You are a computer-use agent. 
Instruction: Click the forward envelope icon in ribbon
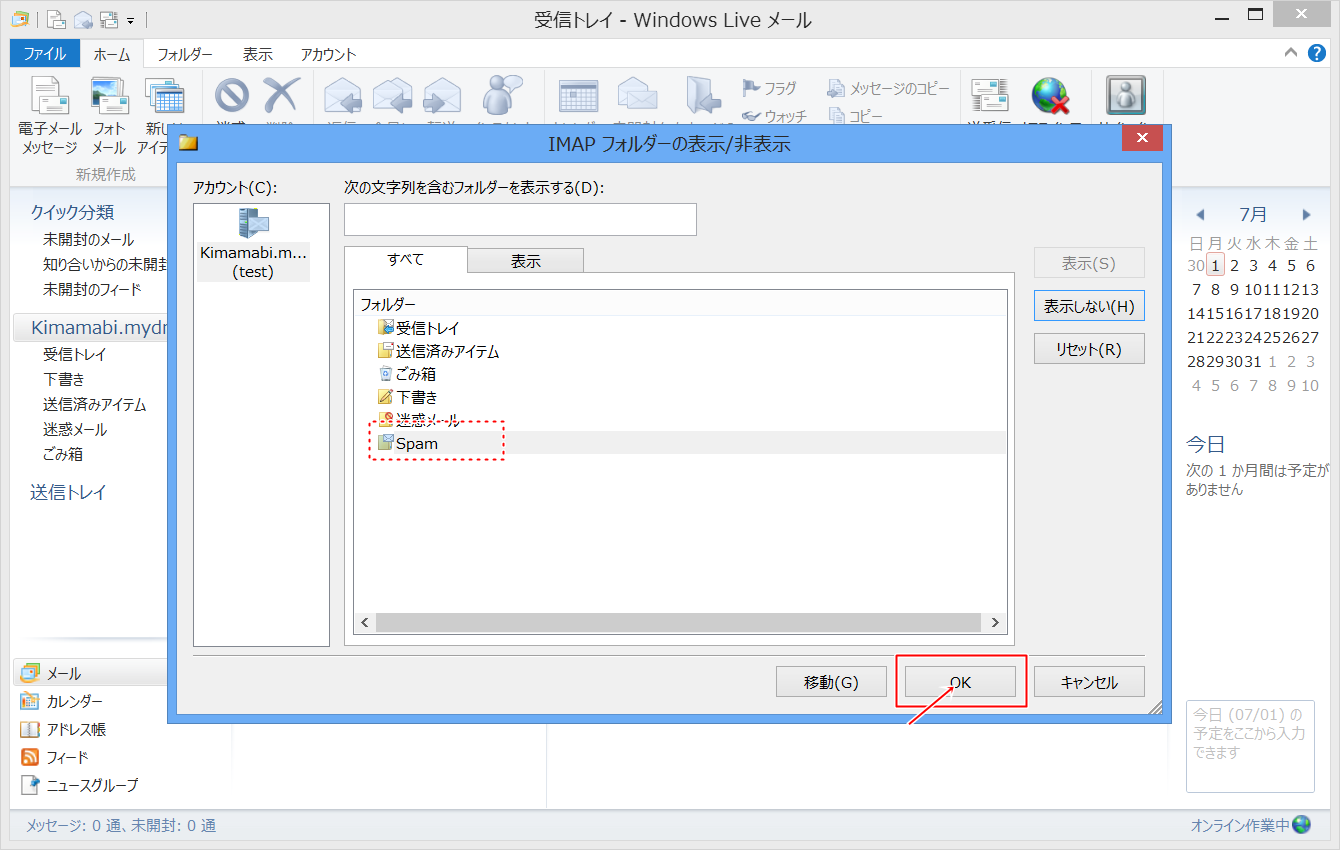pos(442,97)
